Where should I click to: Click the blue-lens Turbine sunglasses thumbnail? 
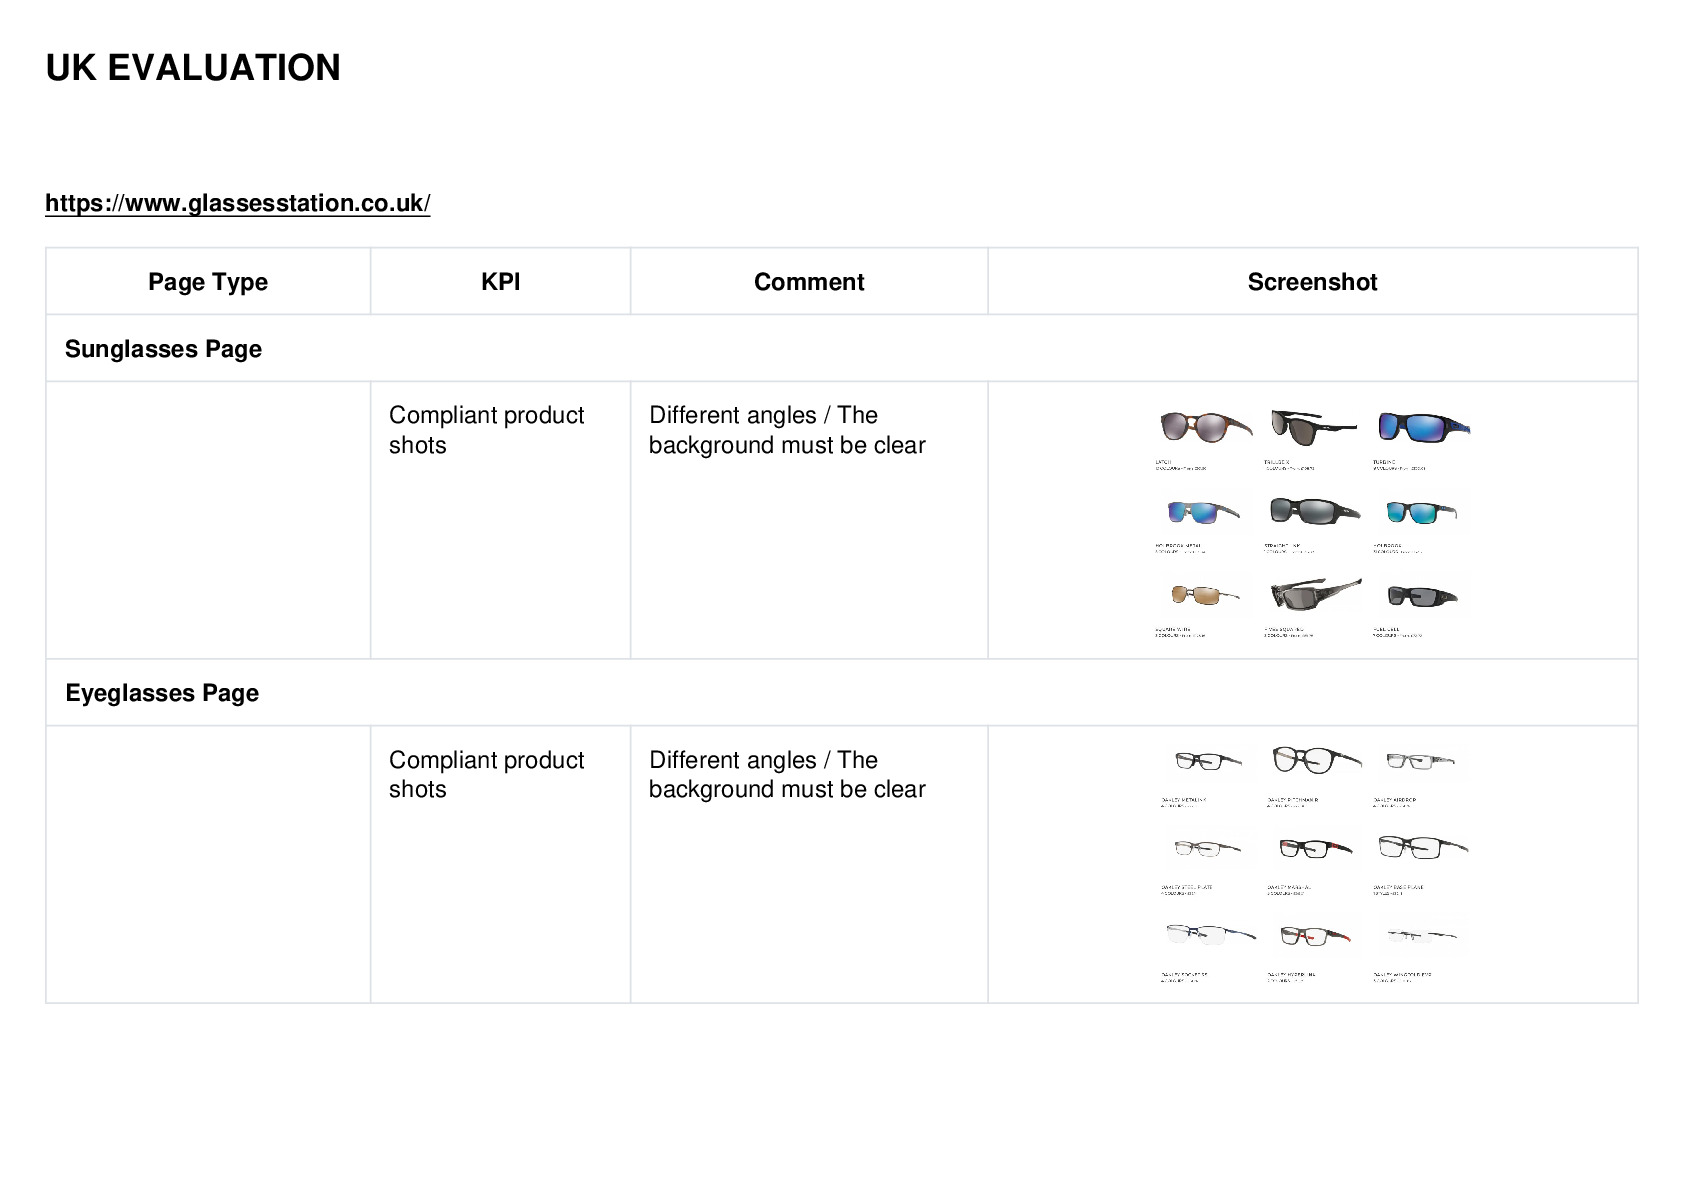(1424, 427)
